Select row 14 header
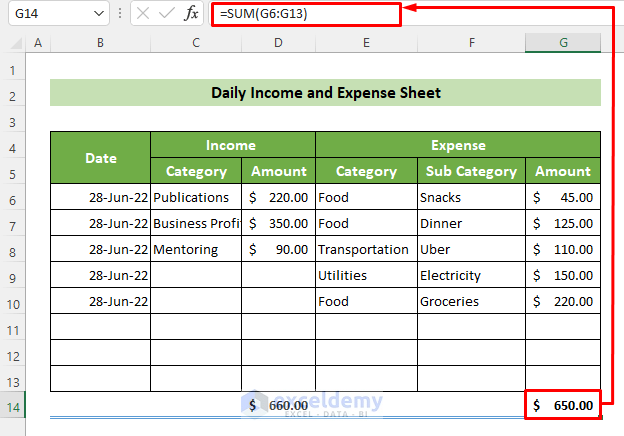 pos(14,405)
